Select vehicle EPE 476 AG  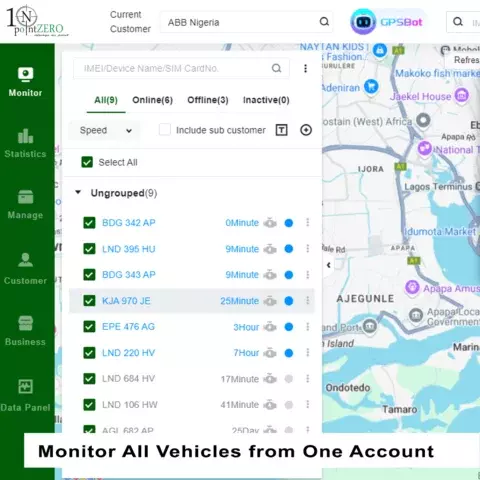tap(128, 327)
